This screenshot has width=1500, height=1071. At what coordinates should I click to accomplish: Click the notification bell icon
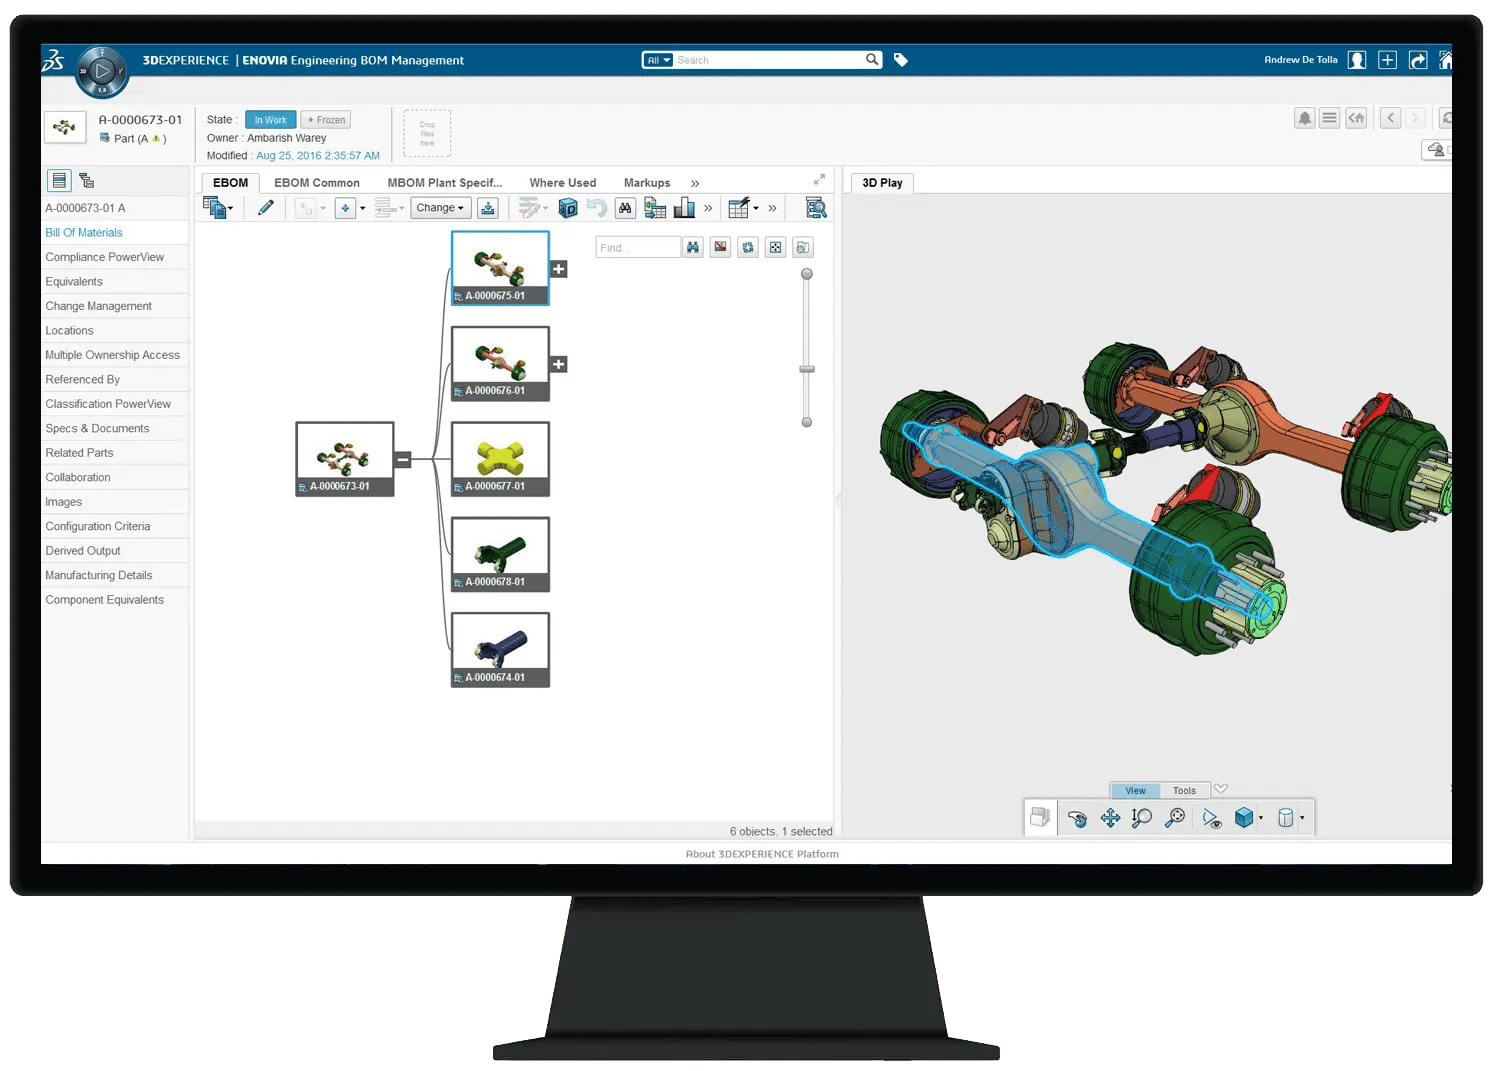1304,118
